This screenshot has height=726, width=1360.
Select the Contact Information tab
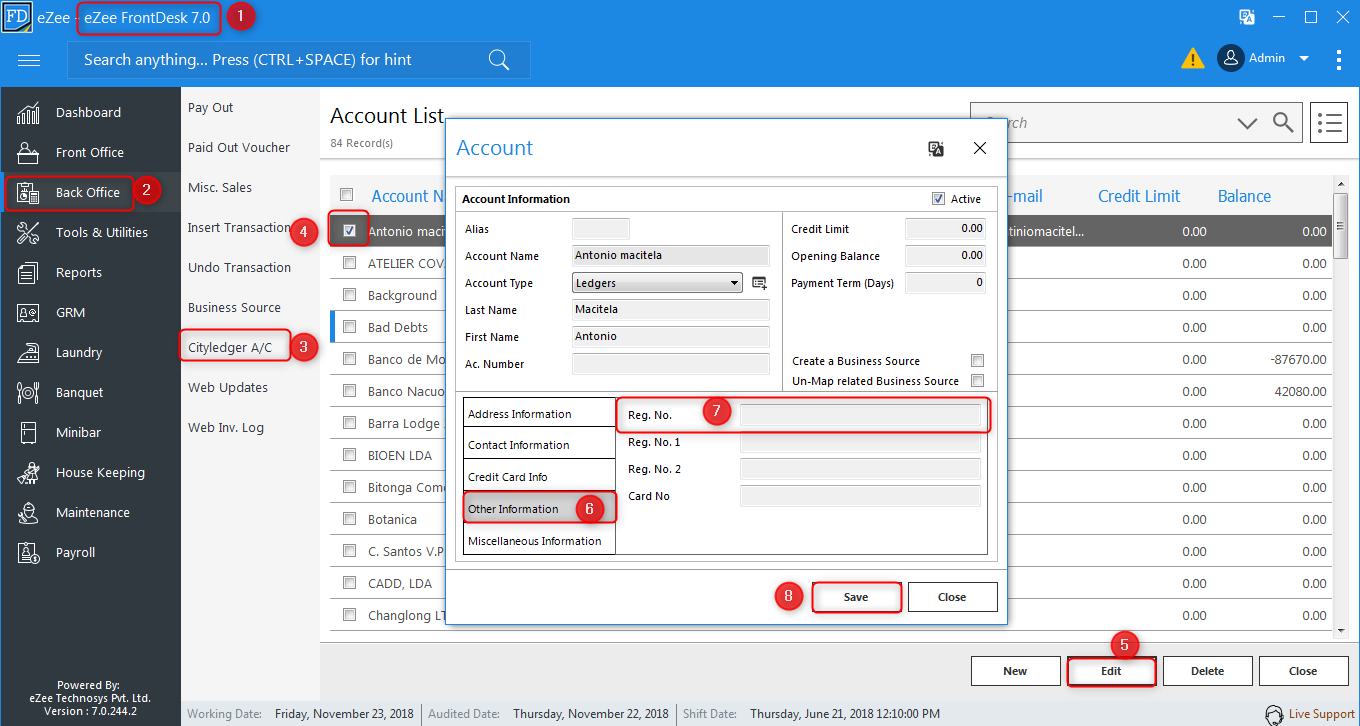[539, 445]
